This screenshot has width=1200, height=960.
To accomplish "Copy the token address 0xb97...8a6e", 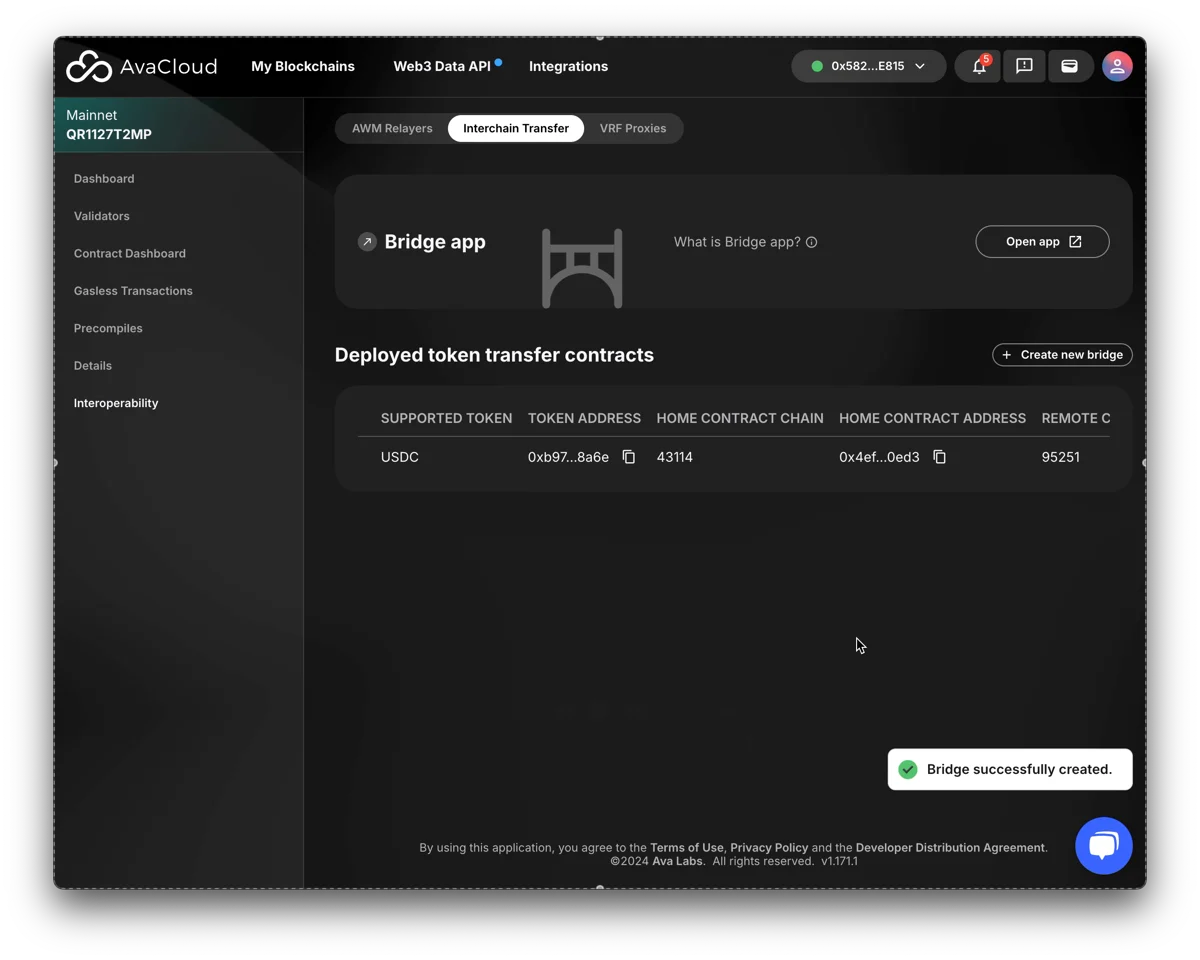I will [x=629, y=457].
